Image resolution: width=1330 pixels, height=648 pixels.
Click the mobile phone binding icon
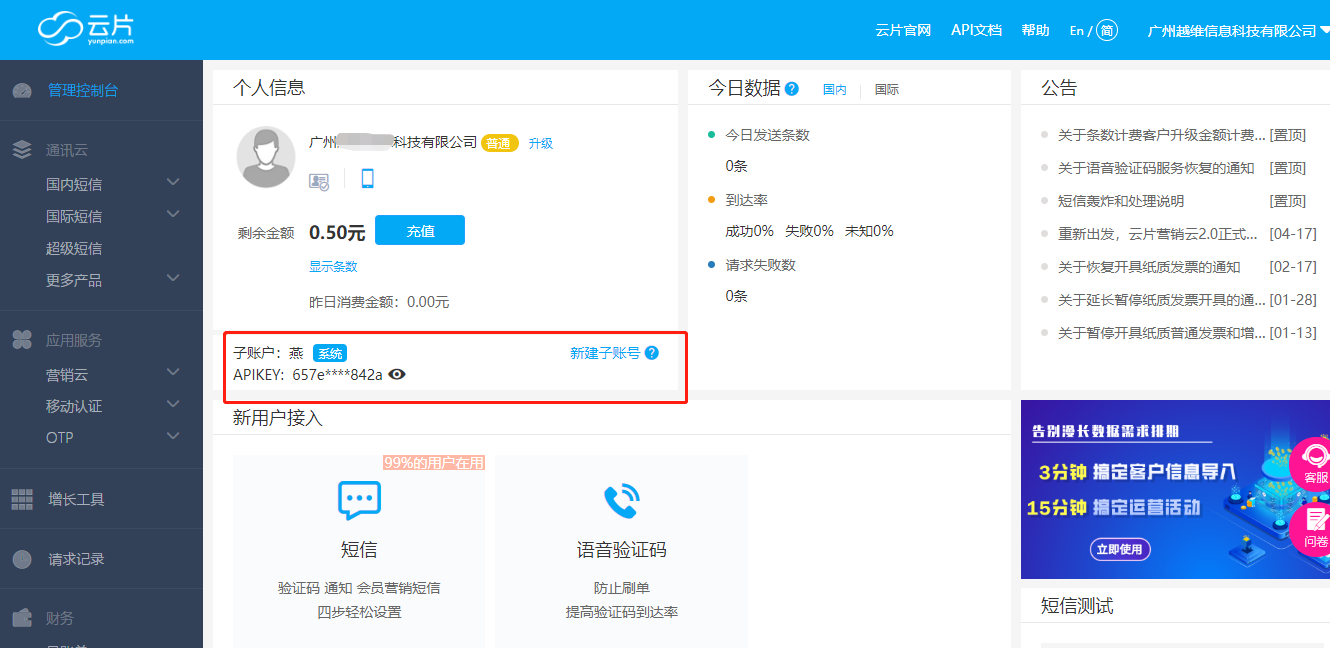367,179
